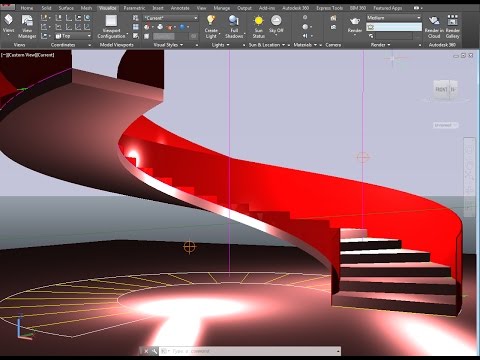Toggle the Sky Off setting

coord(276,24)
